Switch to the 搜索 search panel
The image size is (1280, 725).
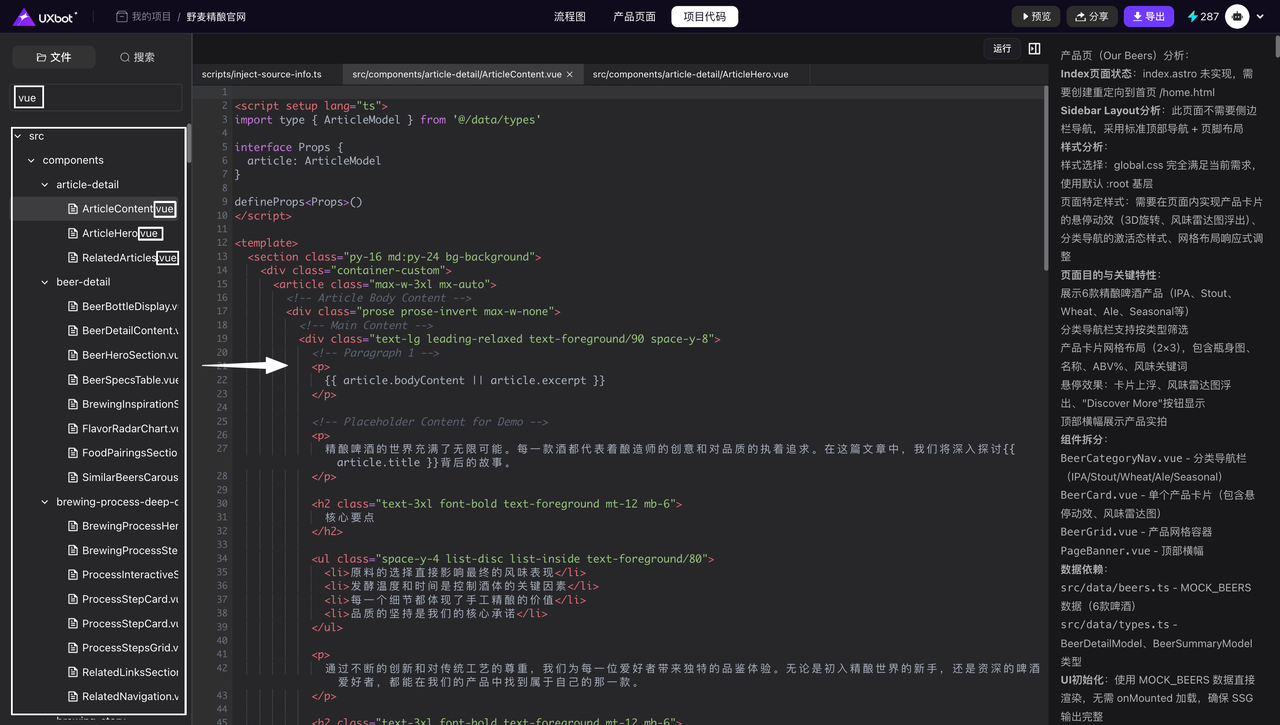(x=137, y=57)
